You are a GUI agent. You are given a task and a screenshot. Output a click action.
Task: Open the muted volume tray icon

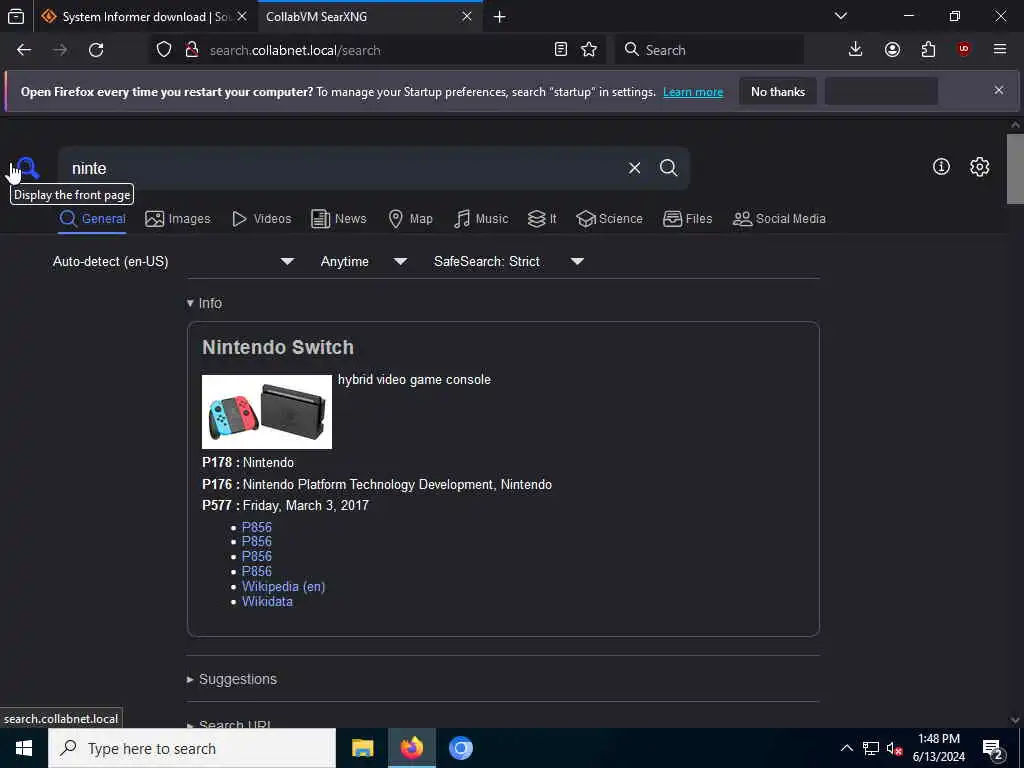894,748
